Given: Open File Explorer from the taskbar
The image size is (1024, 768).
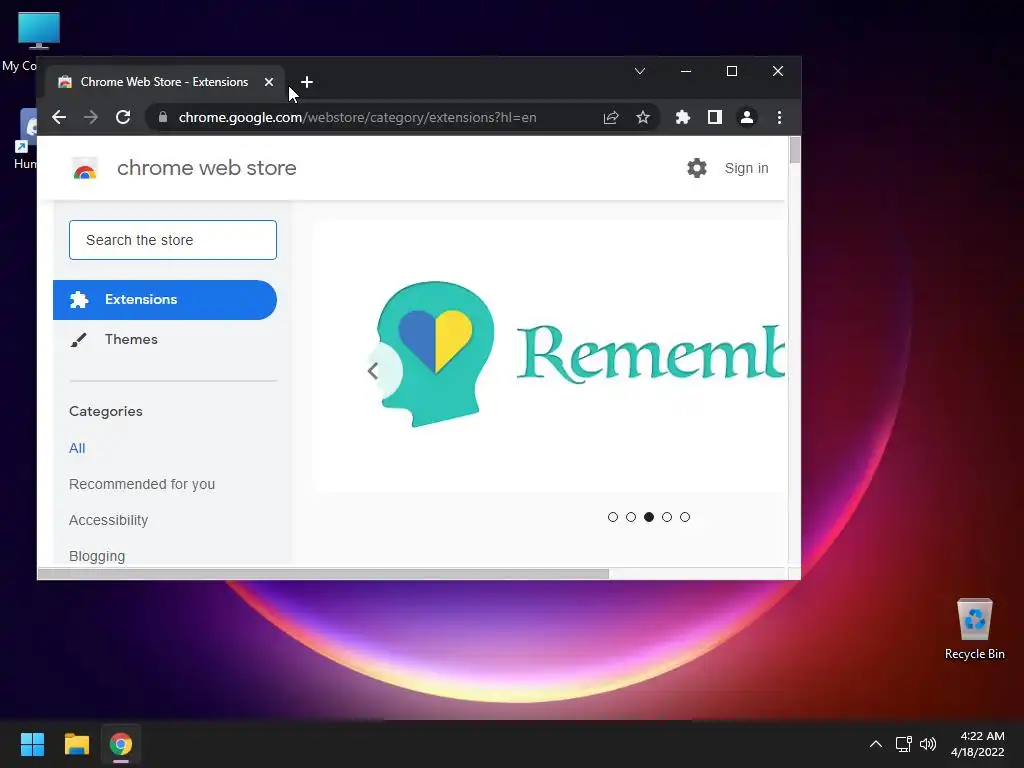Looking at the screenshot, I should click(x=76, y=744).
